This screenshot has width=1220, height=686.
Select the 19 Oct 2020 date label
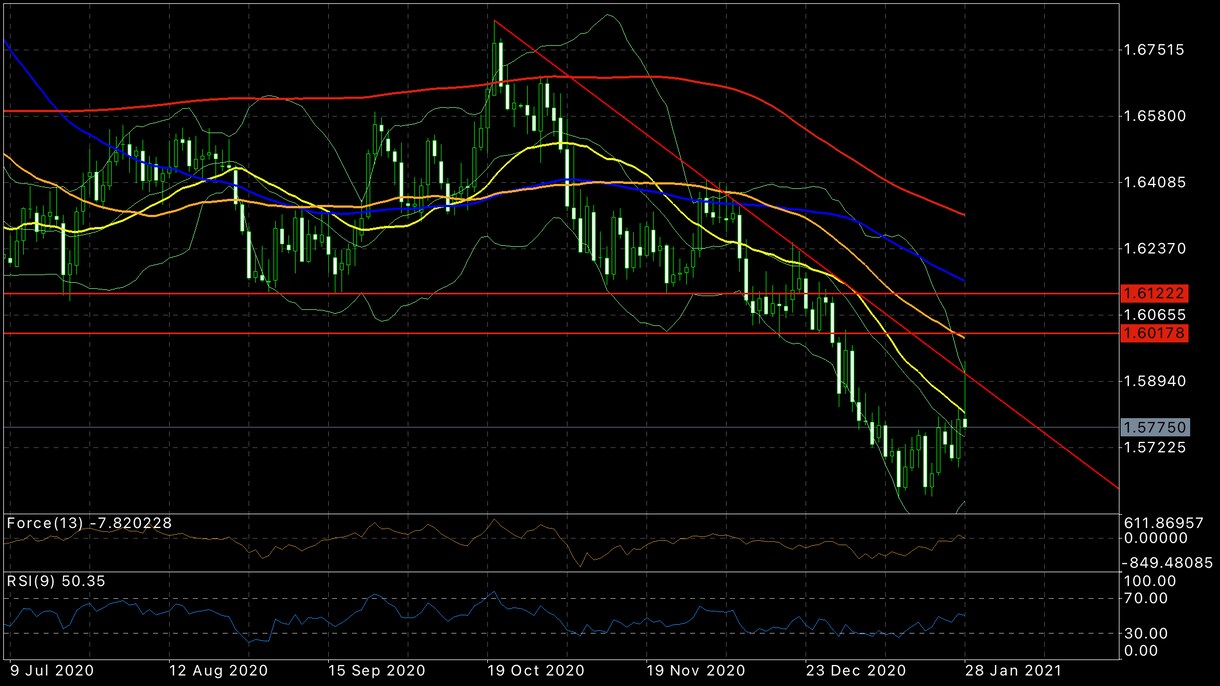tap(536, 669)
